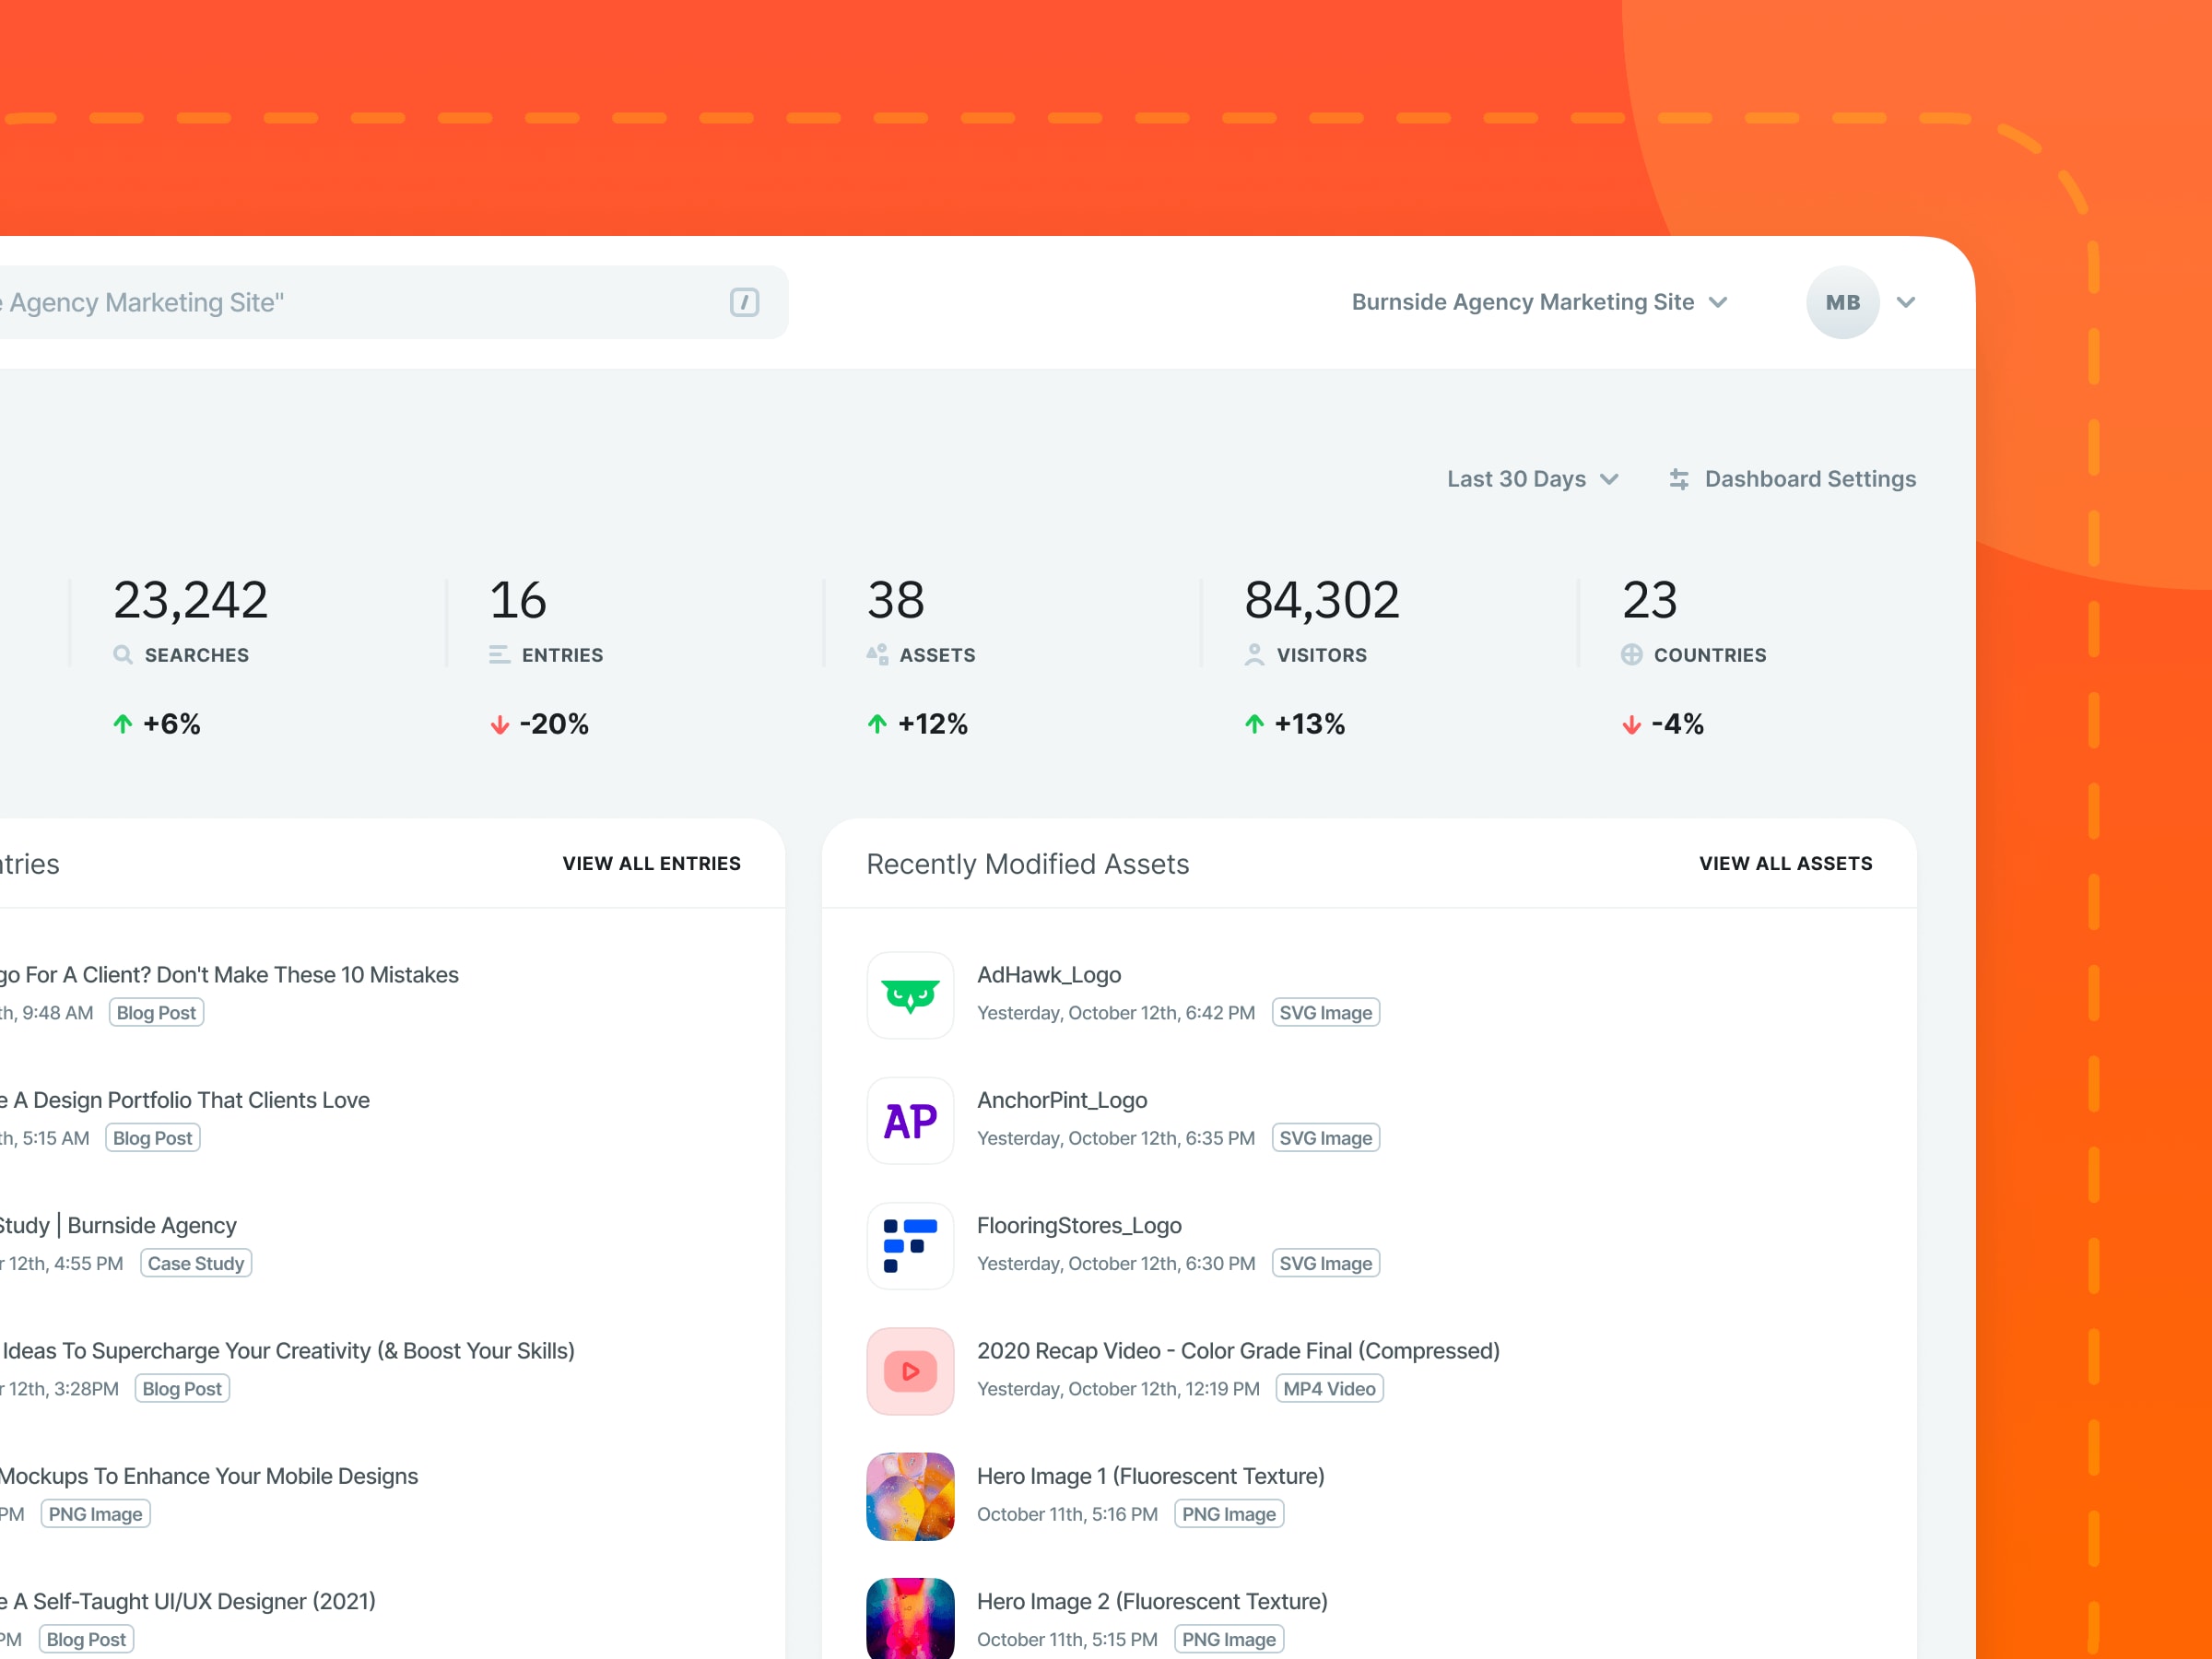
Task: Click the 23 countries count
Action: [x=1650, y=600]
